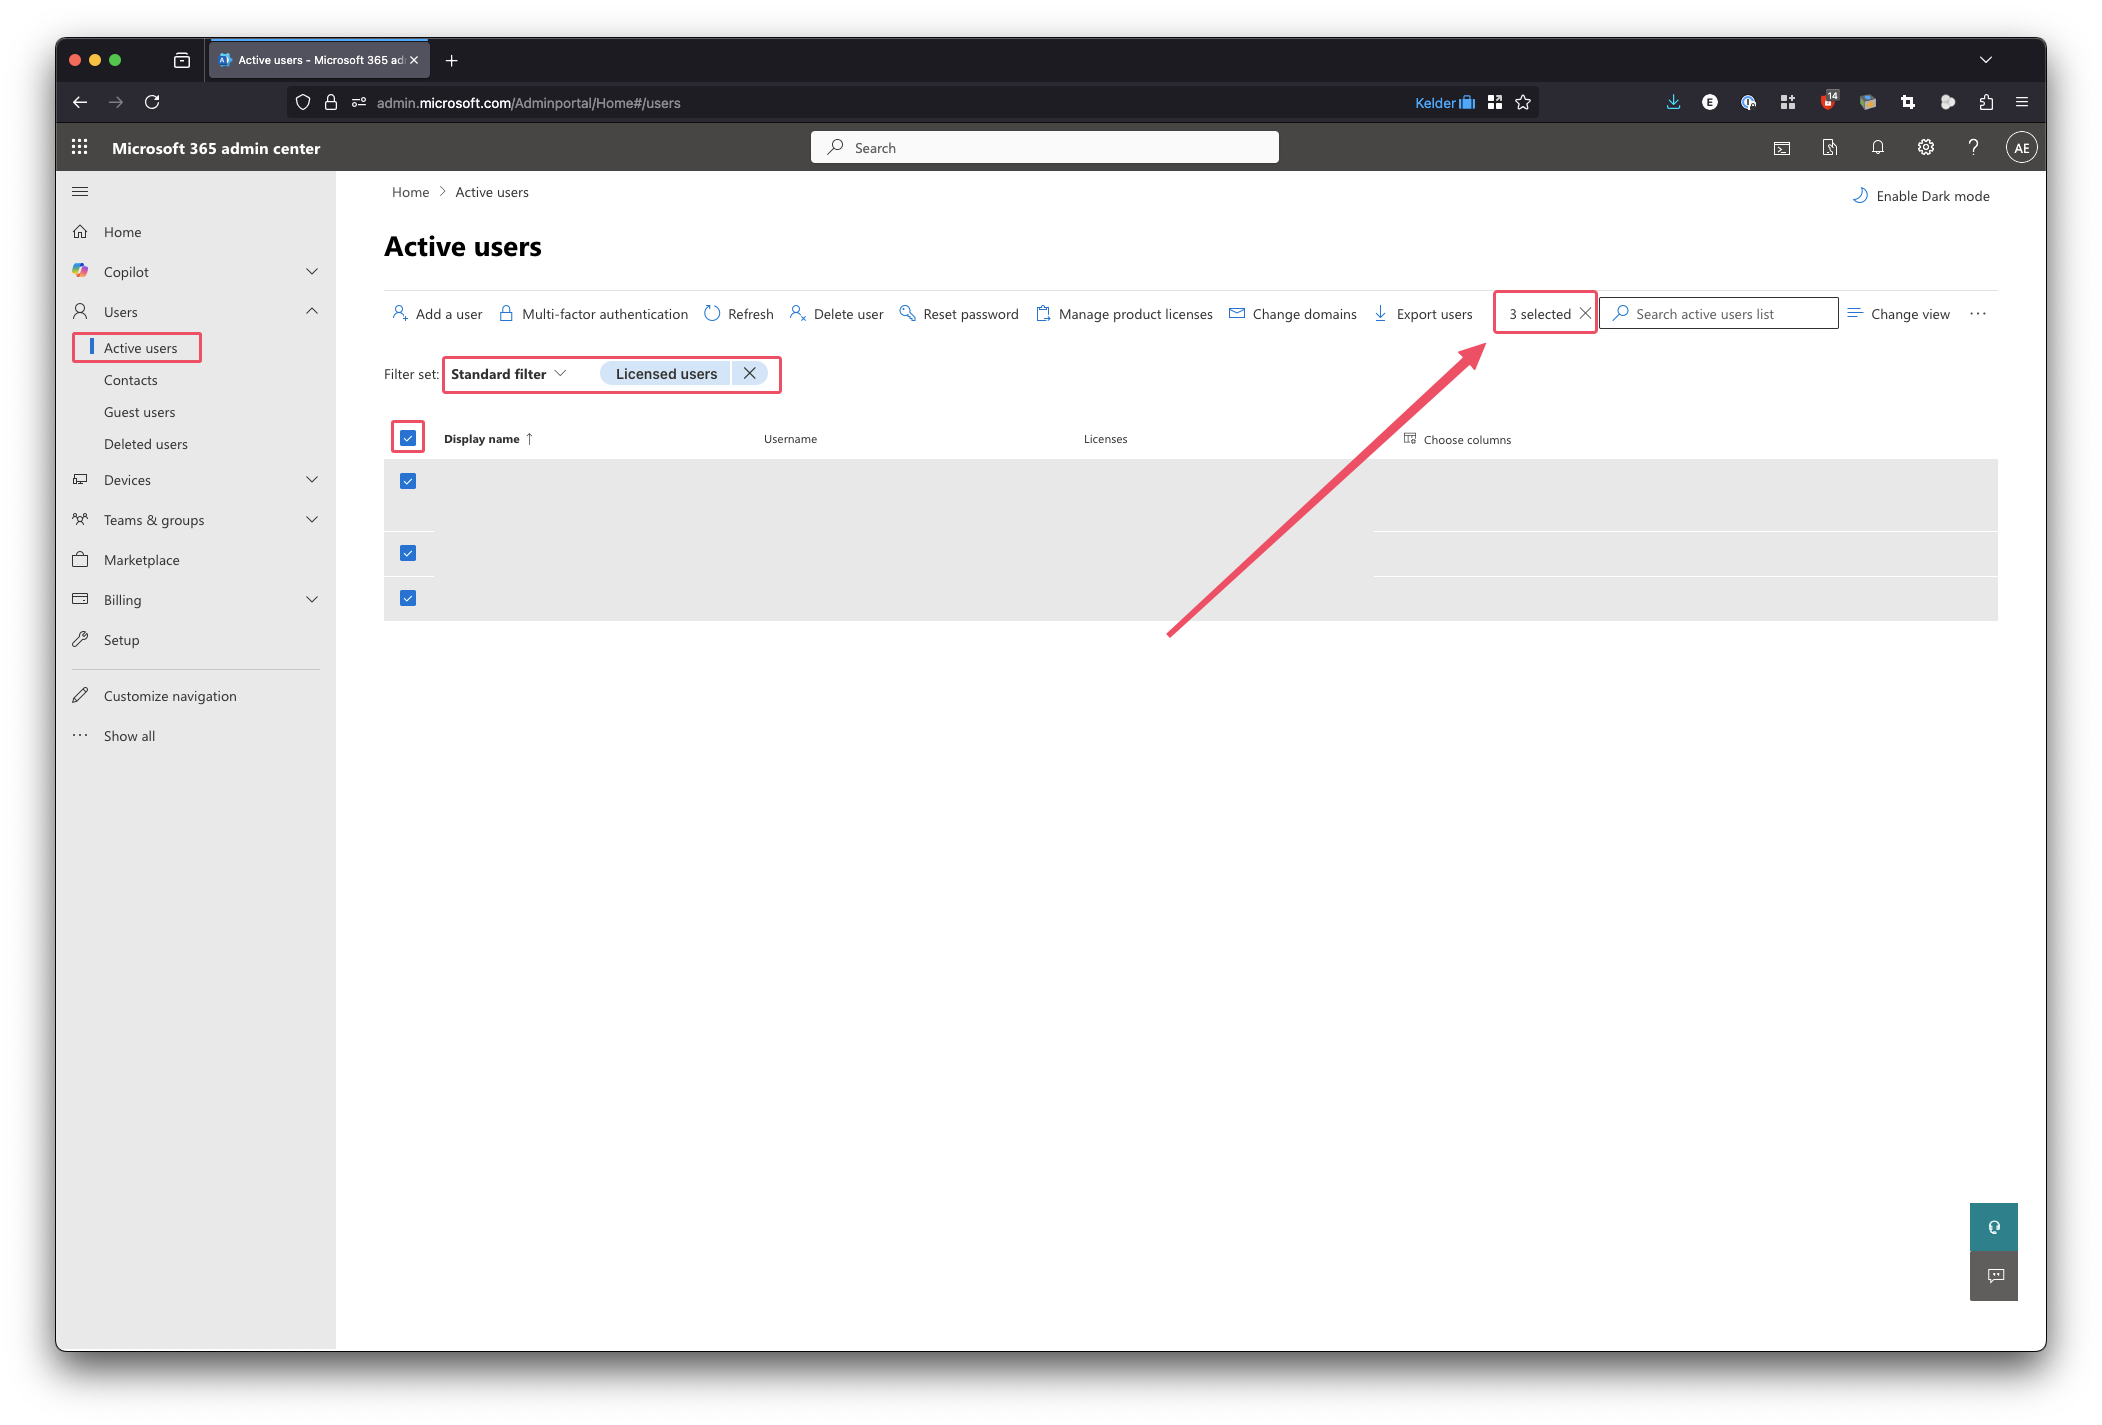Open Deleted users in sidebar
Screen dimensions: 2102x1425
coord(146,444)
